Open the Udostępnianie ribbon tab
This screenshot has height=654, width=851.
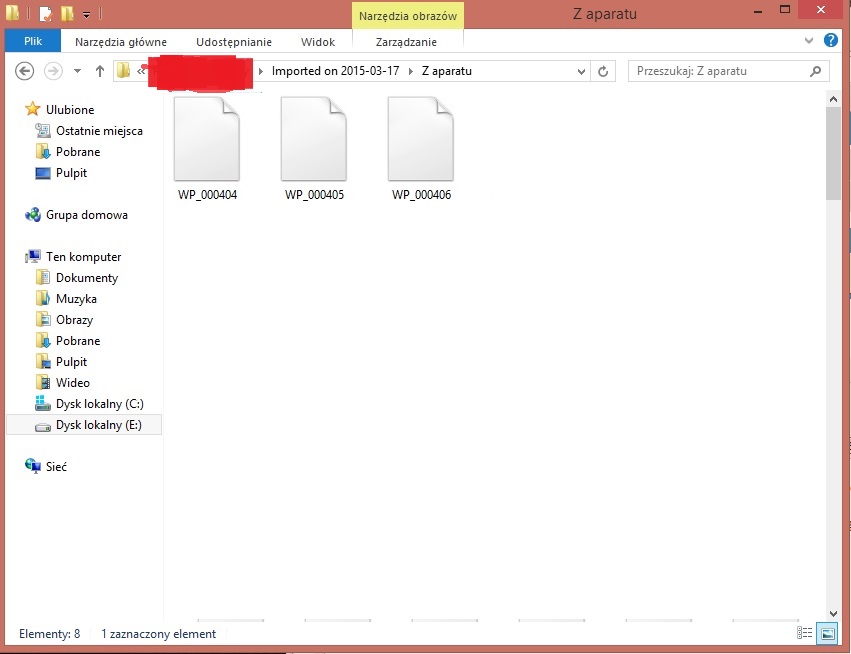(x=233, y=42)
